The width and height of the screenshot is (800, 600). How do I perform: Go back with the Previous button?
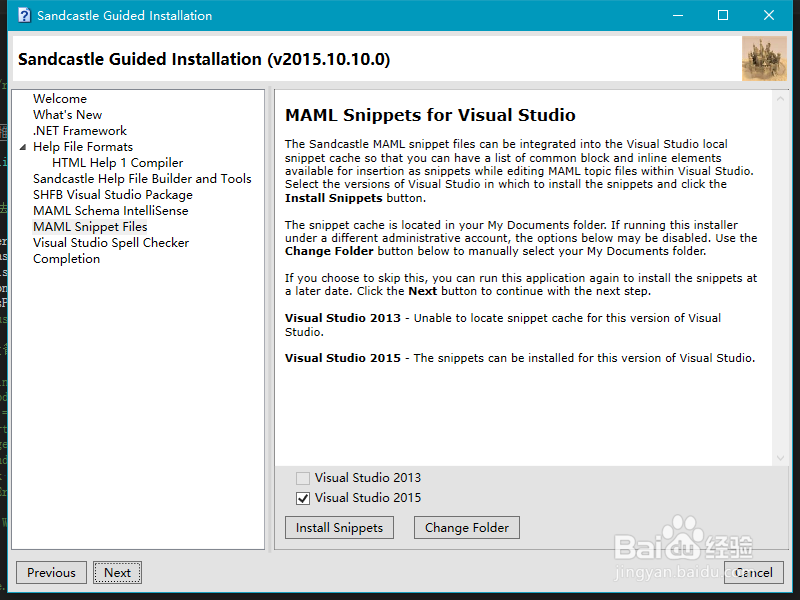pyautogui.click(x=51, y=572)
